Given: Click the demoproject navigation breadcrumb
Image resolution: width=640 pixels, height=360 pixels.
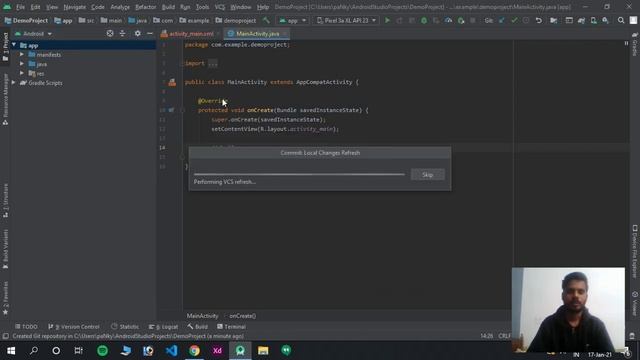Looking at the screenshot, I should click(236, 20).
